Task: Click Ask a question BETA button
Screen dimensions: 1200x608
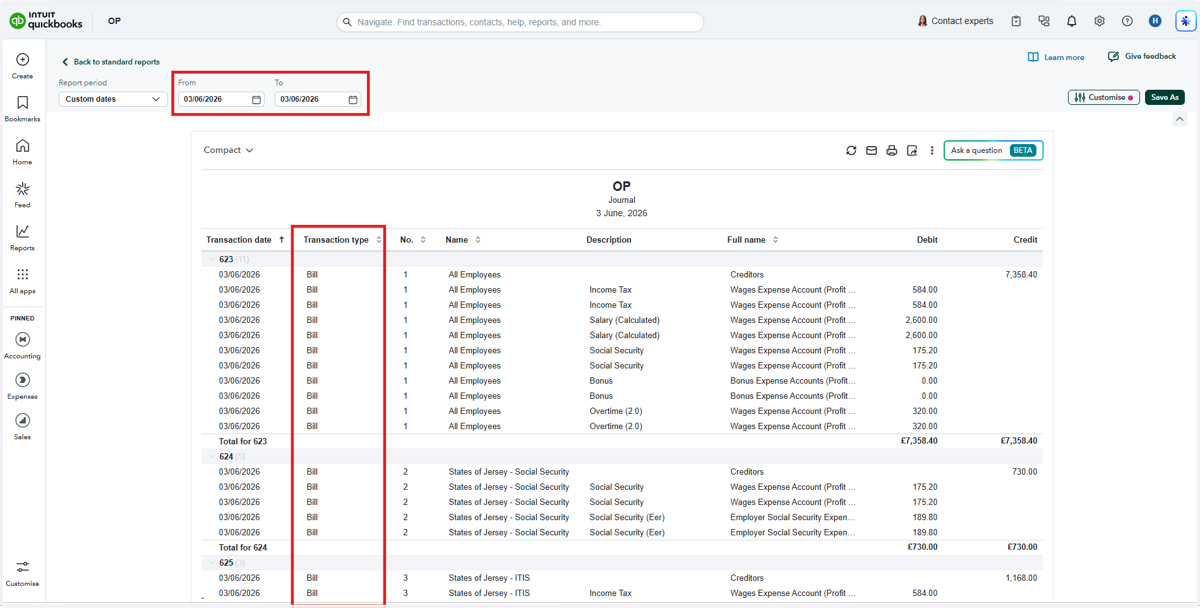Action: click(x=993, y=150)
